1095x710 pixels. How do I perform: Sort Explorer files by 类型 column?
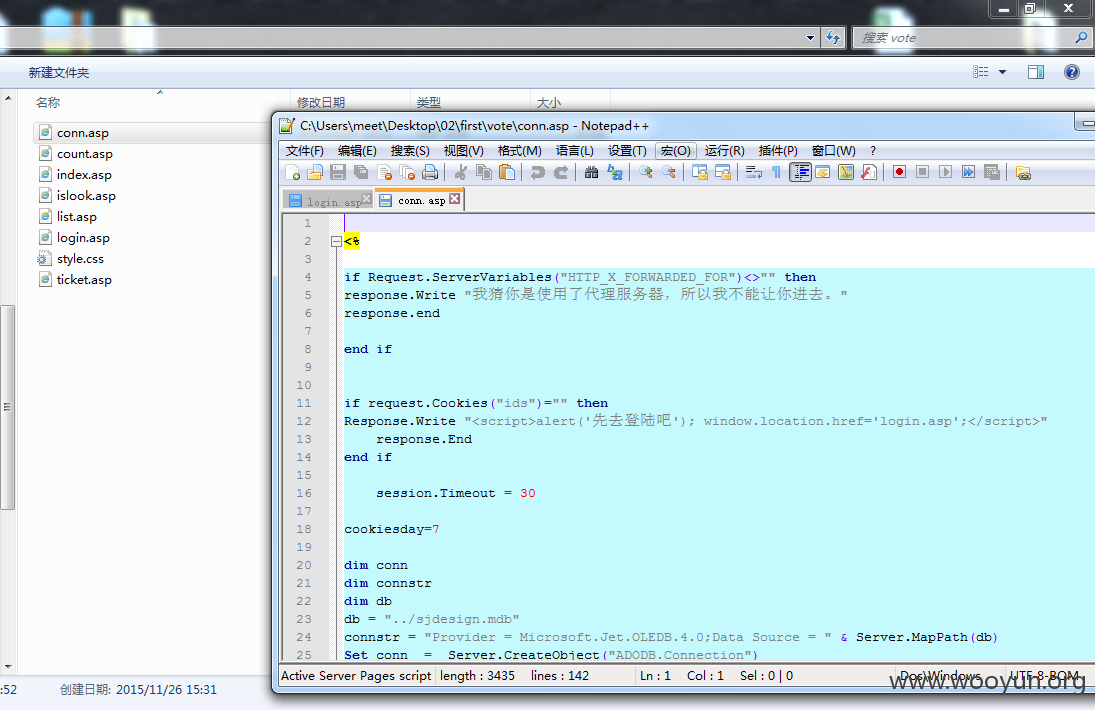429,103
